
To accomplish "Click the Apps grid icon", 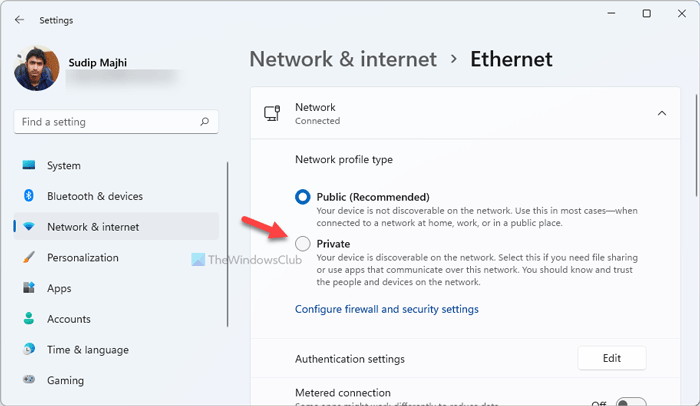I will tap(29, 289).
